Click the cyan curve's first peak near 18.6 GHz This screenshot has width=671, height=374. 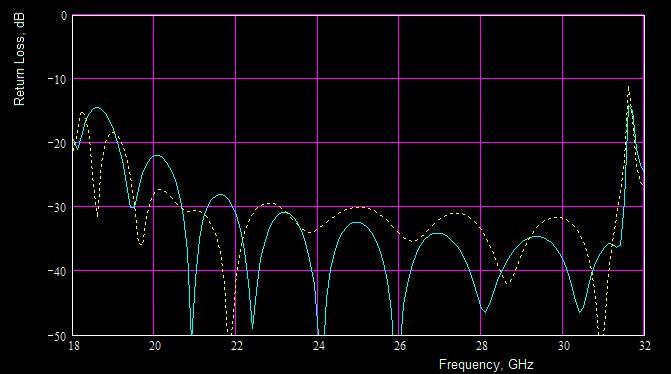[98, 107]
